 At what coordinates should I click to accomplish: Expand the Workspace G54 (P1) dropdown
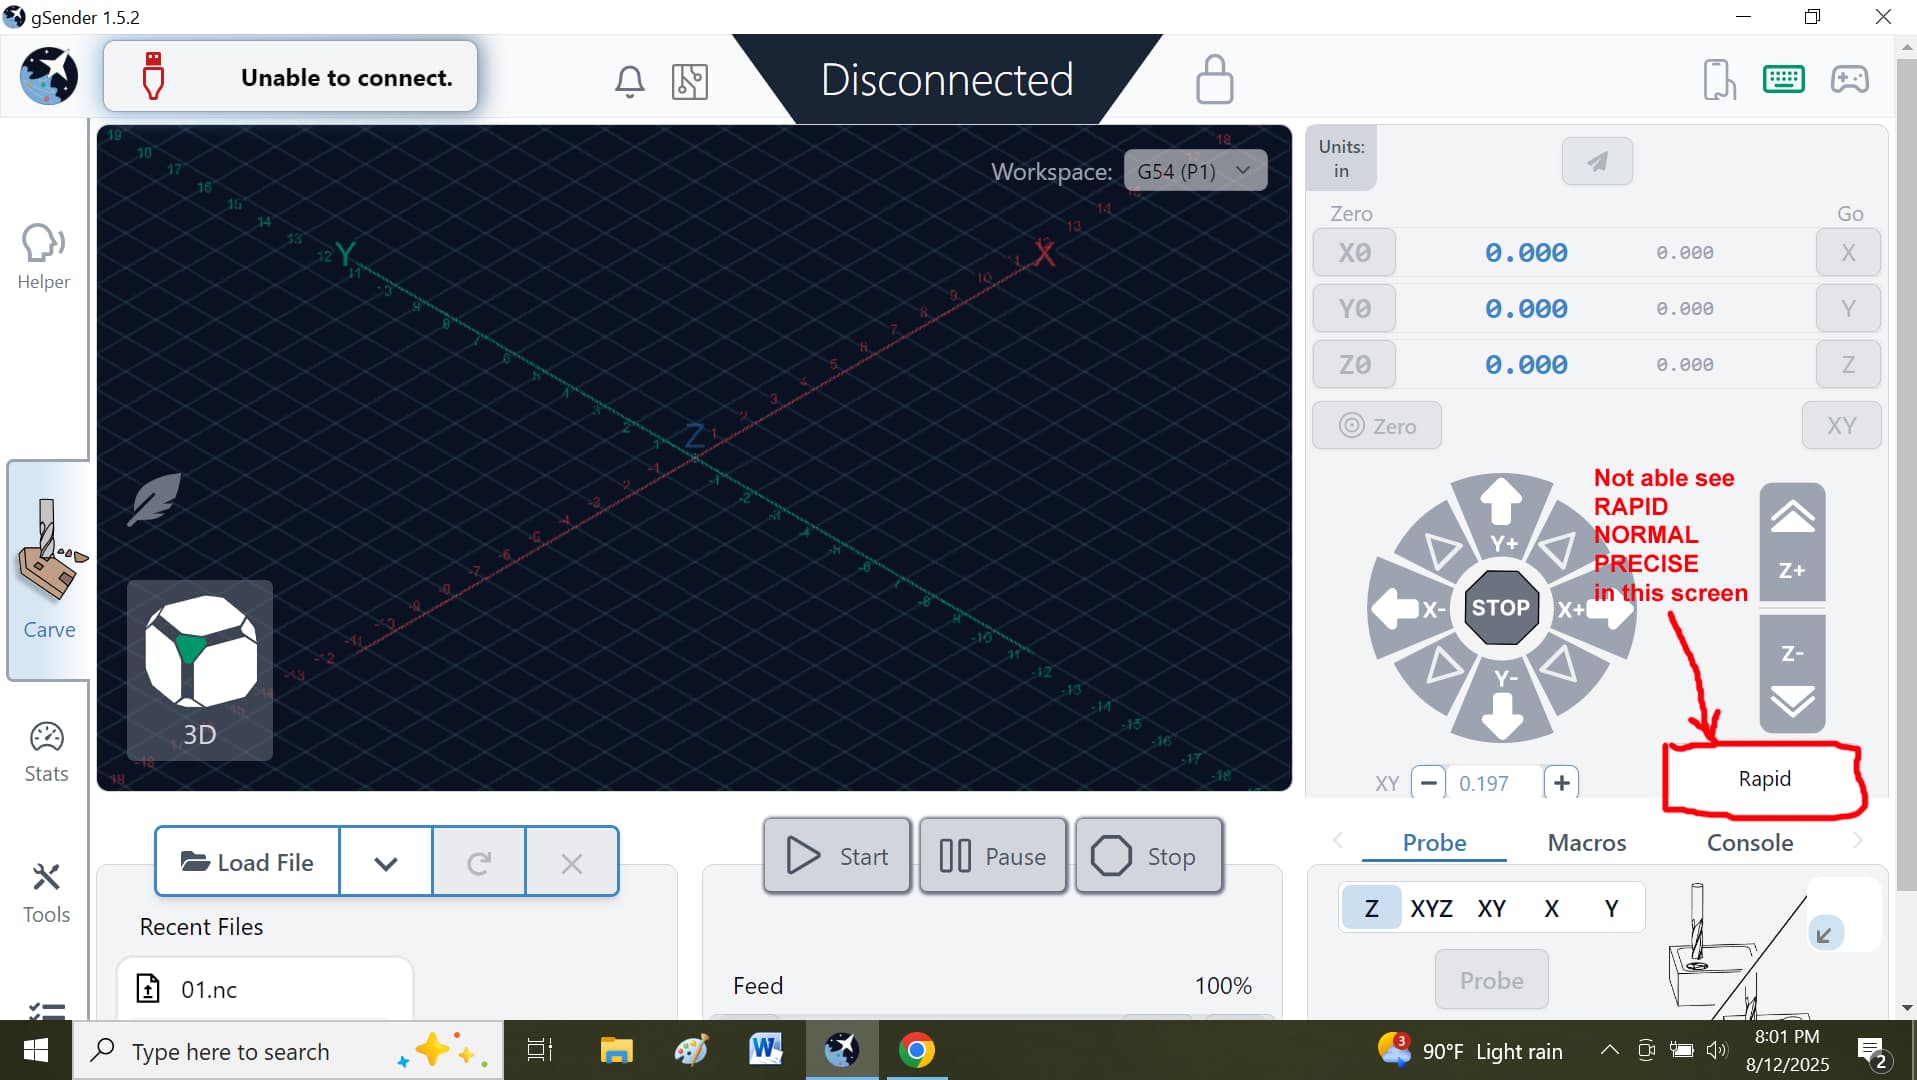tap(1195, 171)
